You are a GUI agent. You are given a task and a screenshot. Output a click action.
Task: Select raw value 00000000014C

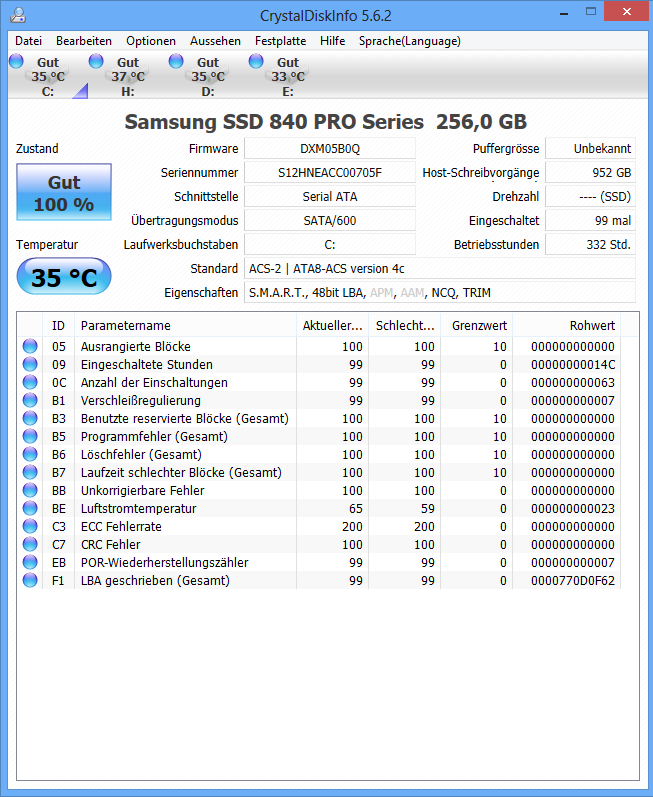(x=573, y=364)
